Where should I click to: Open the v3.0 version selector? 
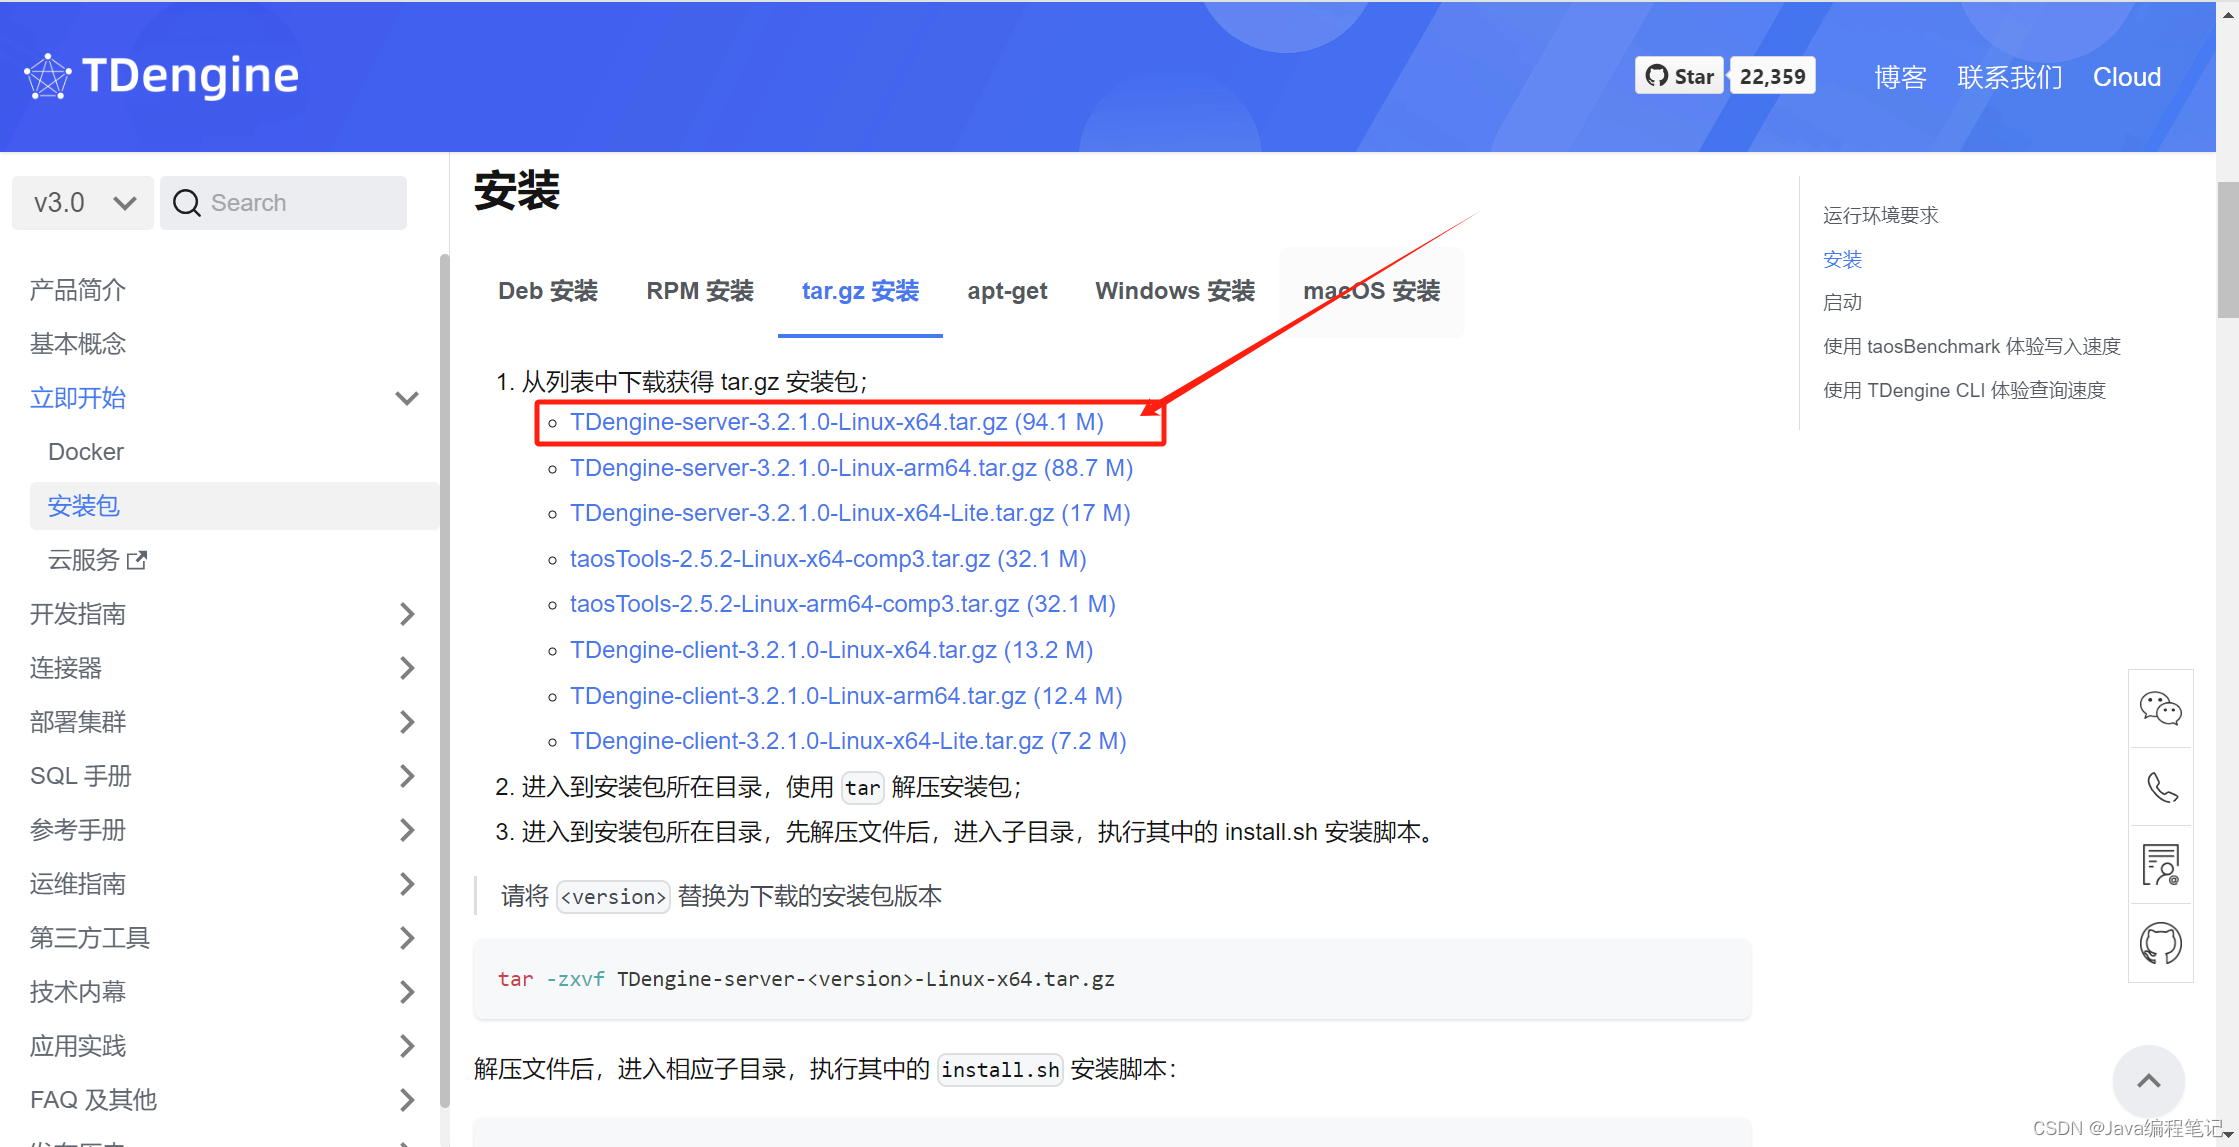point(82,202)
